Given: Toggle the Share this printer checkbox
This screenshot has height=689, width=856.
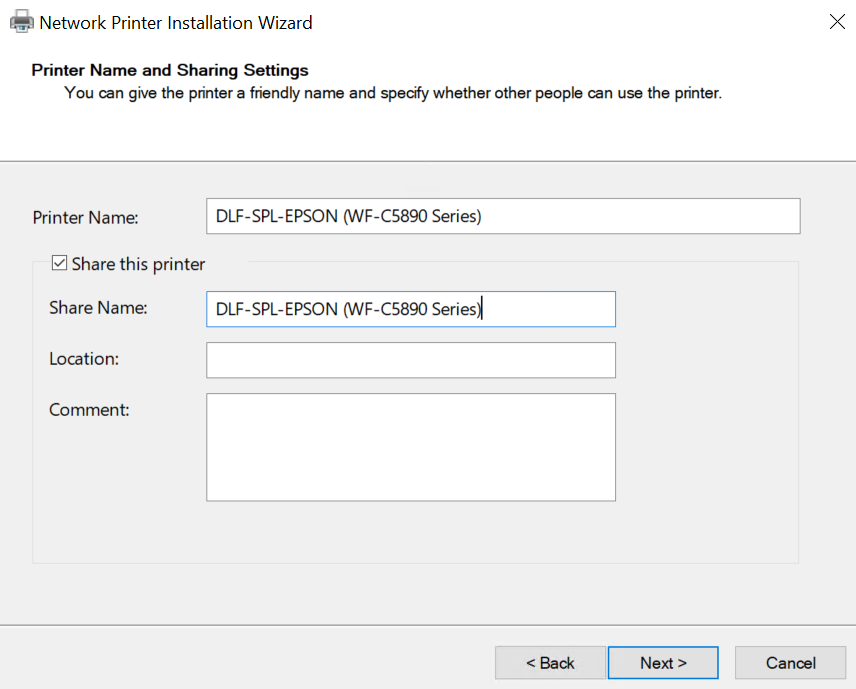Looking at the screenshot, I should pyautogui.click(x=59, y=264).
